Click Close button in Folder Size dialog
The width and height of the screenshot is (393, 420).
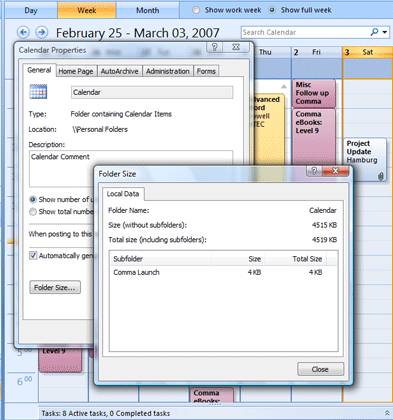320,369
